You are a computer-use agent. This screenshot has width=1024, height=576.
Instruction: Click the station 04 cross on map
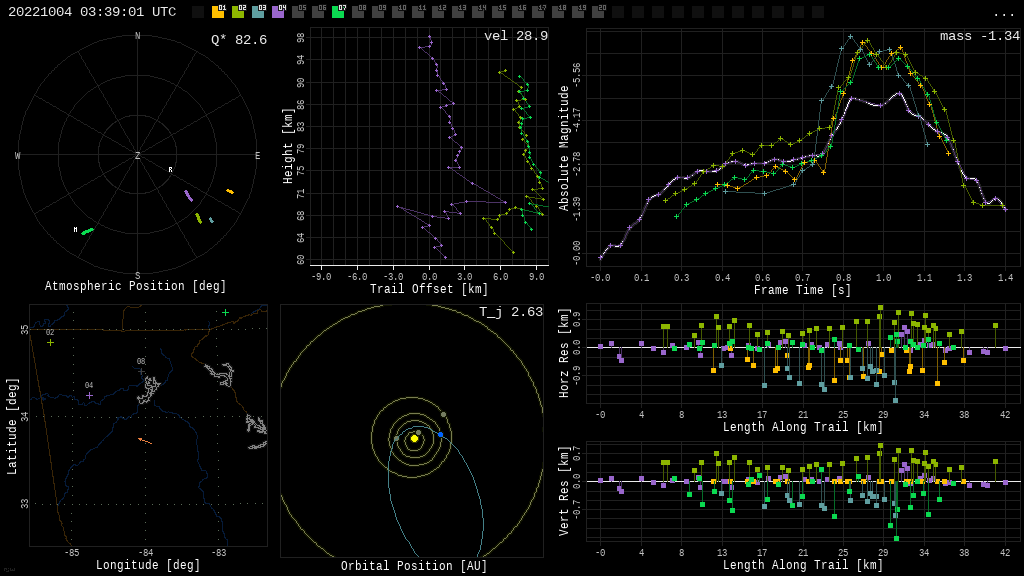point(89,395)
